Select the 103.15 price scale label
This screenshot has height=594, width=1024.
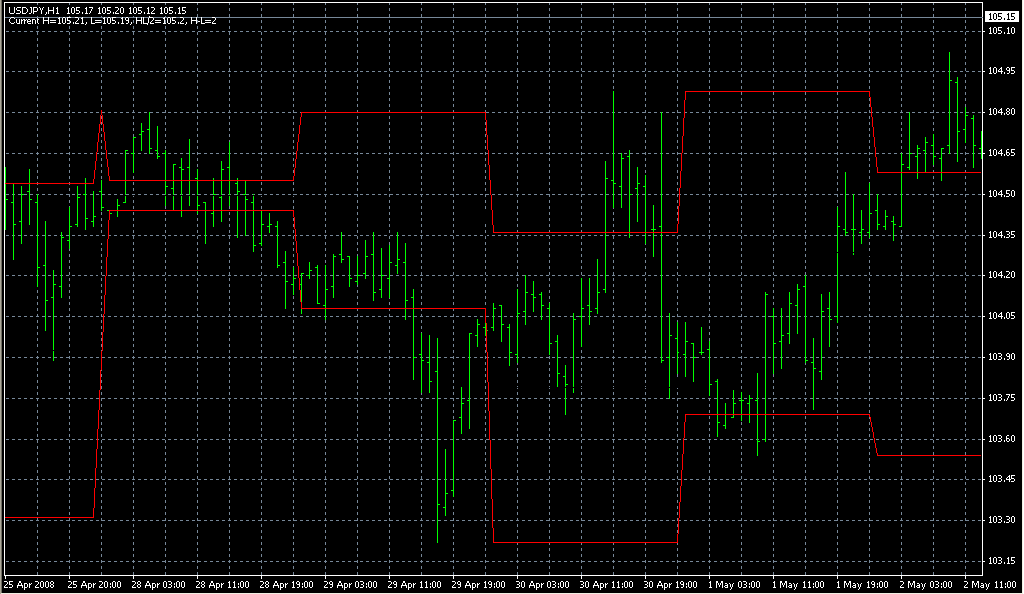pyautogui.click(x=1002, y=561)
